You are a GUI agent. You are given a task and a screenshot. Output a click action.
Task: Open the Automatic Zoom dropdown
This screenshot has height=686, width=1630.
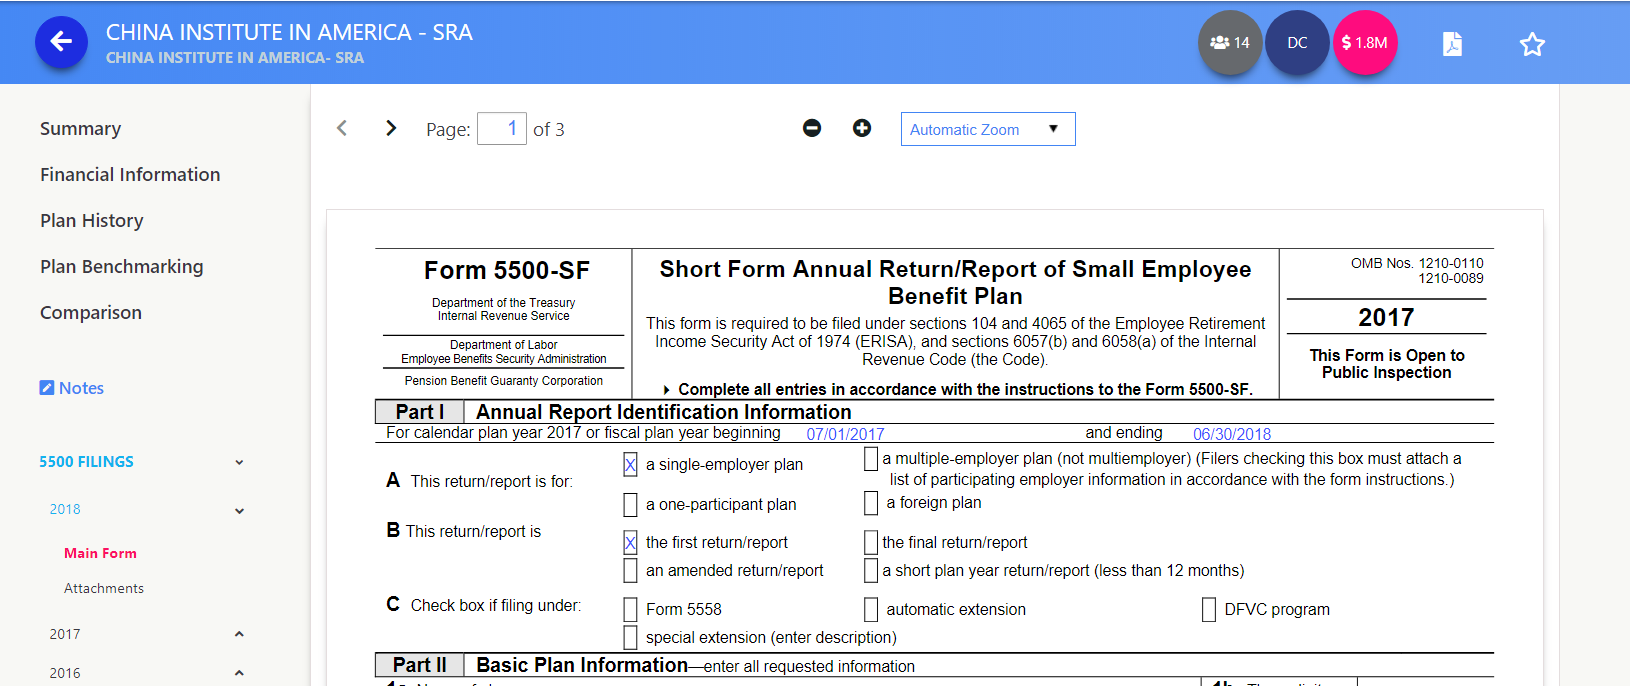[987, 129]
